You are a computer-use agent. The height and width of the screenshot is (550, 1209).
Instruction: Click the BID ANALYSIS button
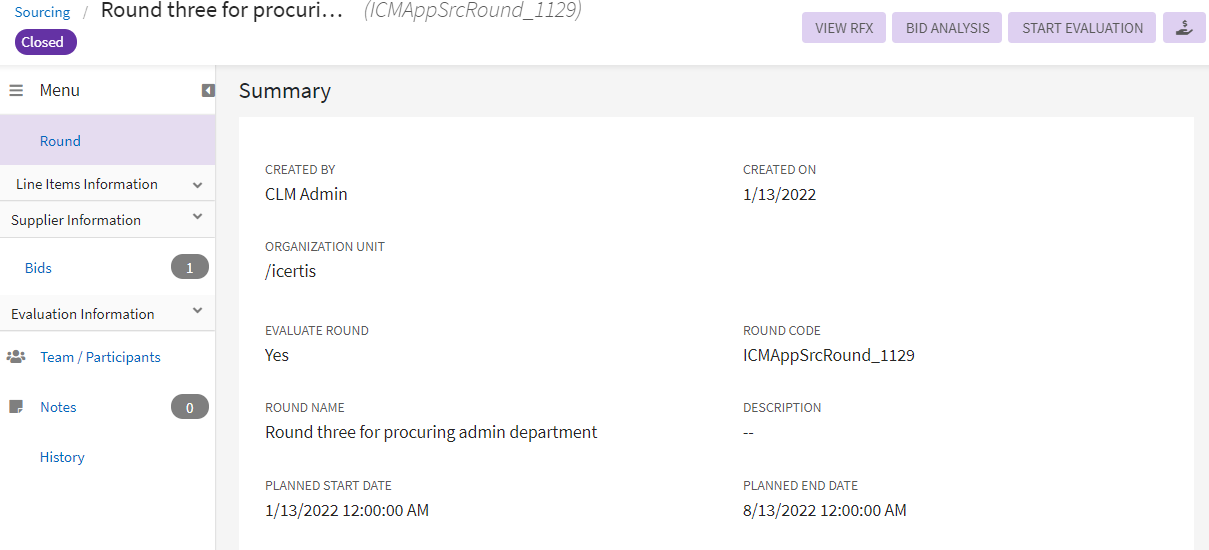click(x=947, y=28)
